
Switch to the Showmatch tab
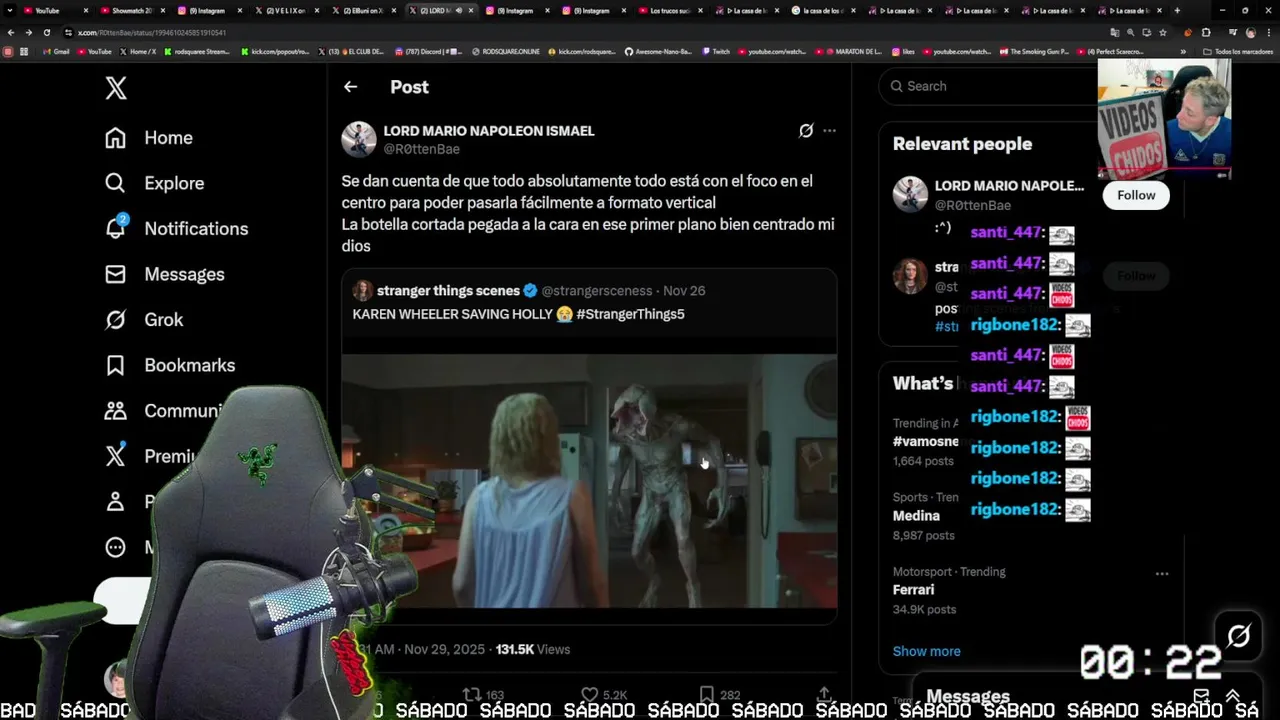132,10
